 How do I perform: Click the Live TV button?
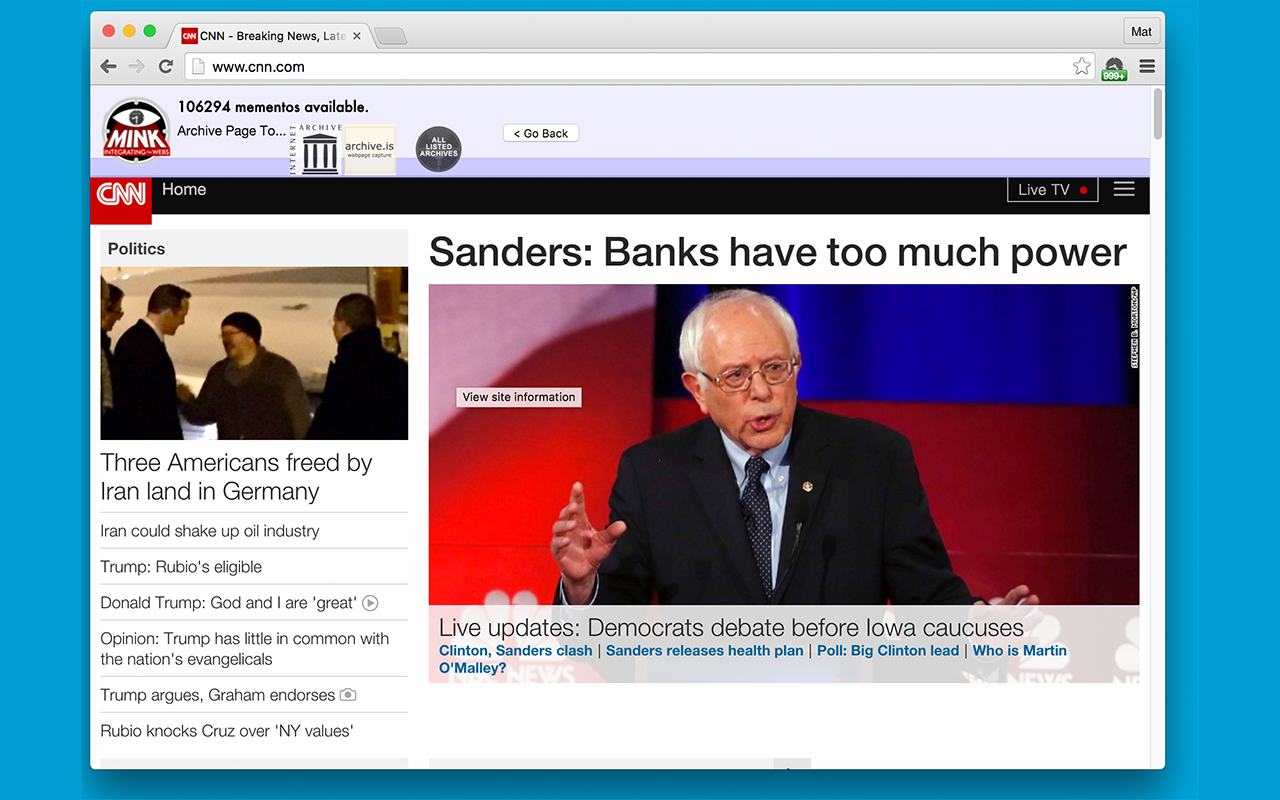(x=1052, y=188)
